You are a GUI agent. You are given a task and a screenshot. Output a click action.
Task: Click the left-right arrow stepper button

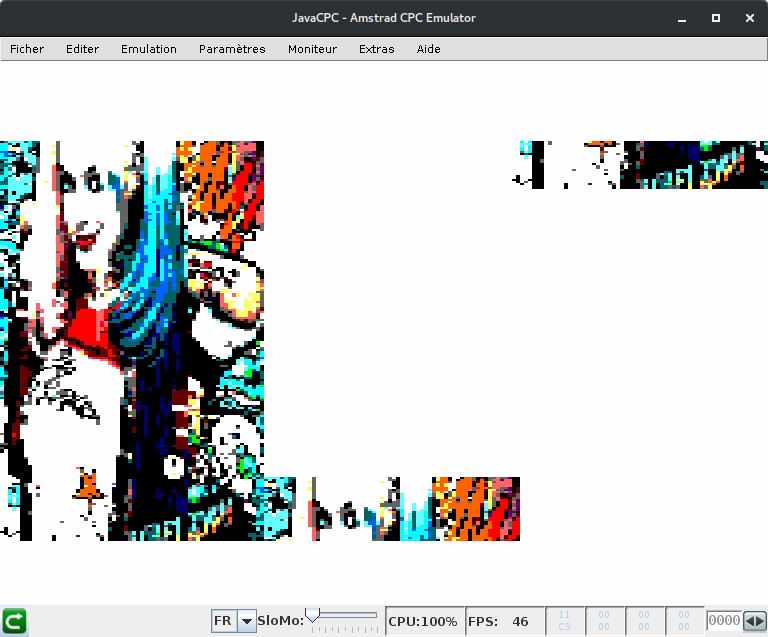point(754,621)
